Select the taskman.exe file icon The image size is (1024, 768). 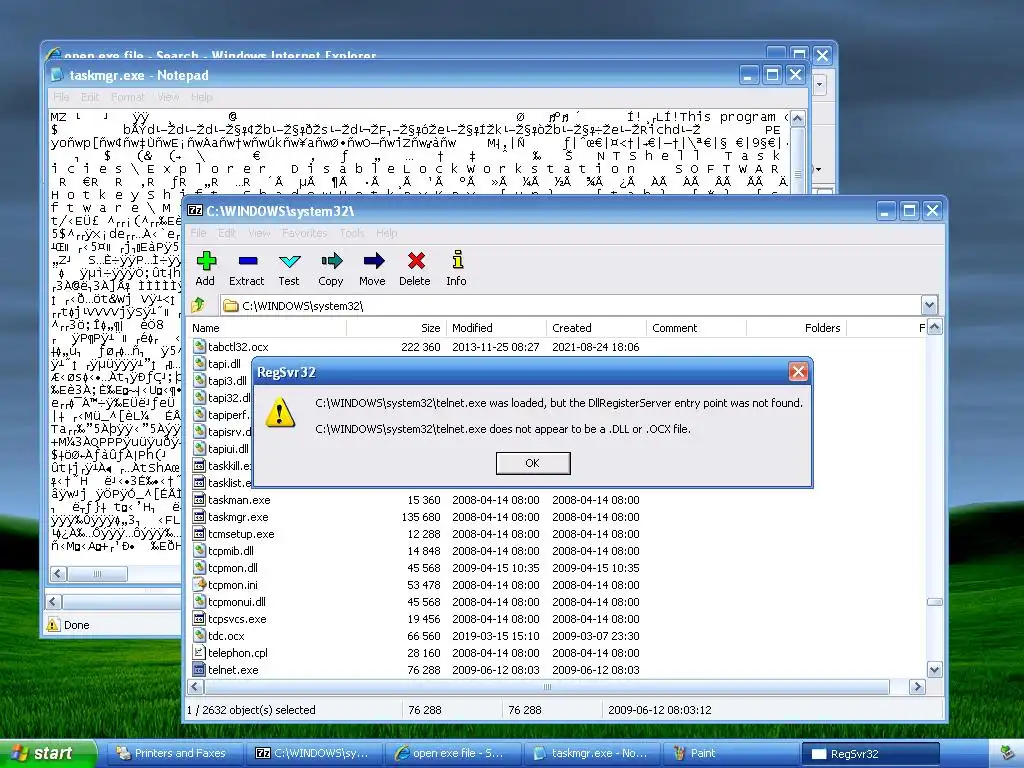pyautogui.click(x=199, y=500)
